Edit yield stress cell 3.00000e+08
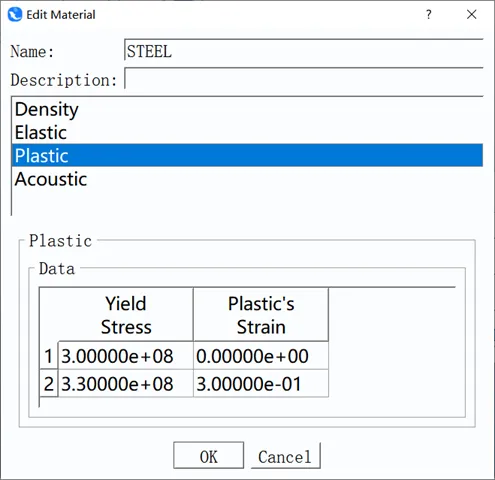 (x=126, y=356)
